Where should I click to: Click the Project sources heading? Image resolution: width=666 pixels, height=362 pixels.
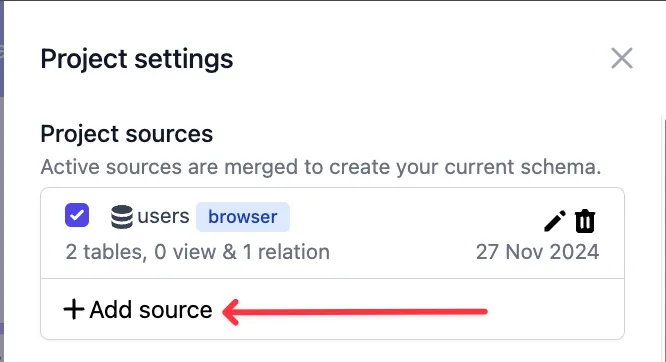[x=127, y=134]
